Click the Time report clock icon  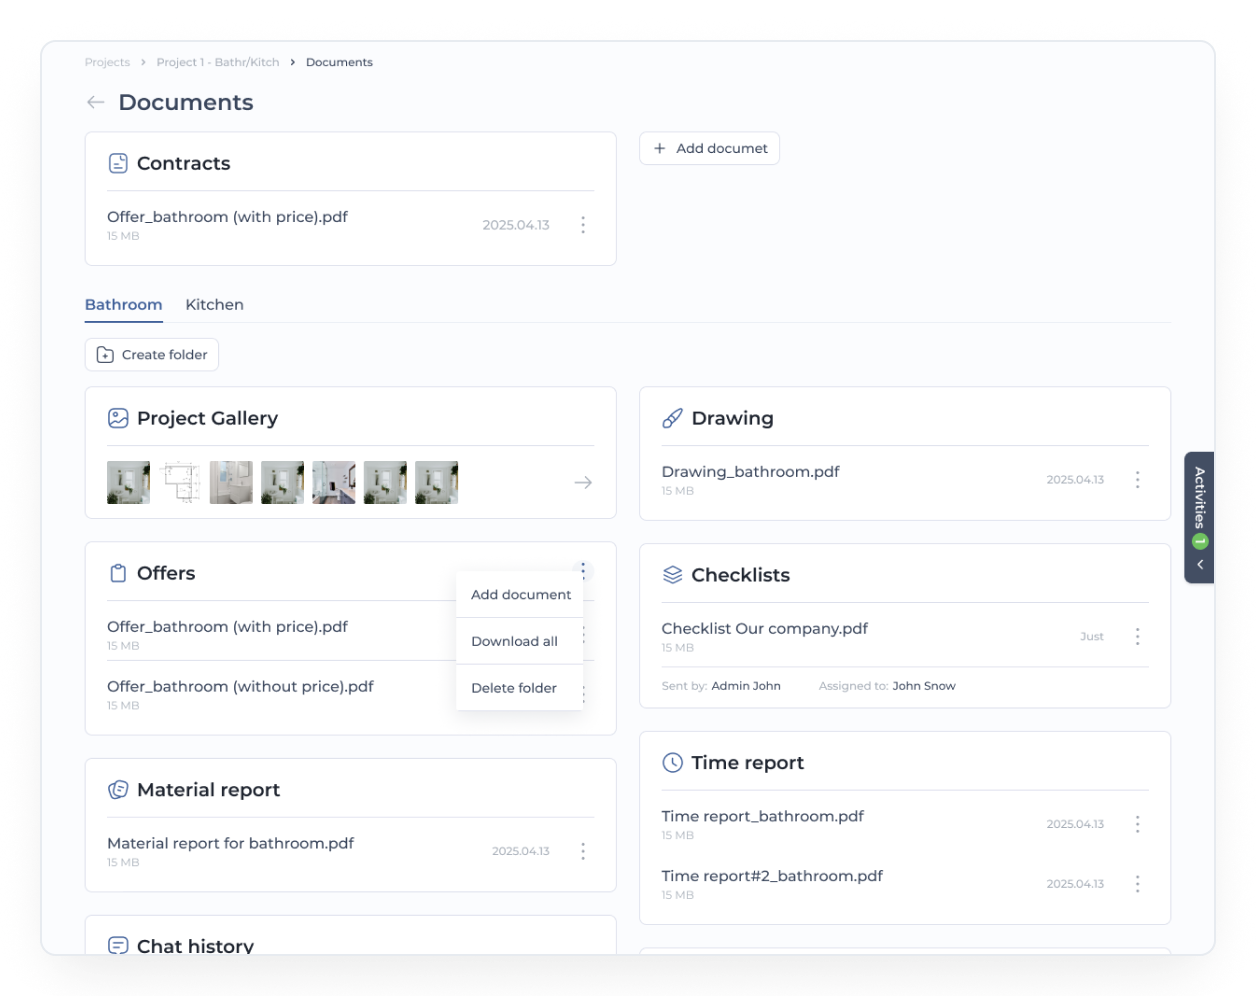pos(672,763)
